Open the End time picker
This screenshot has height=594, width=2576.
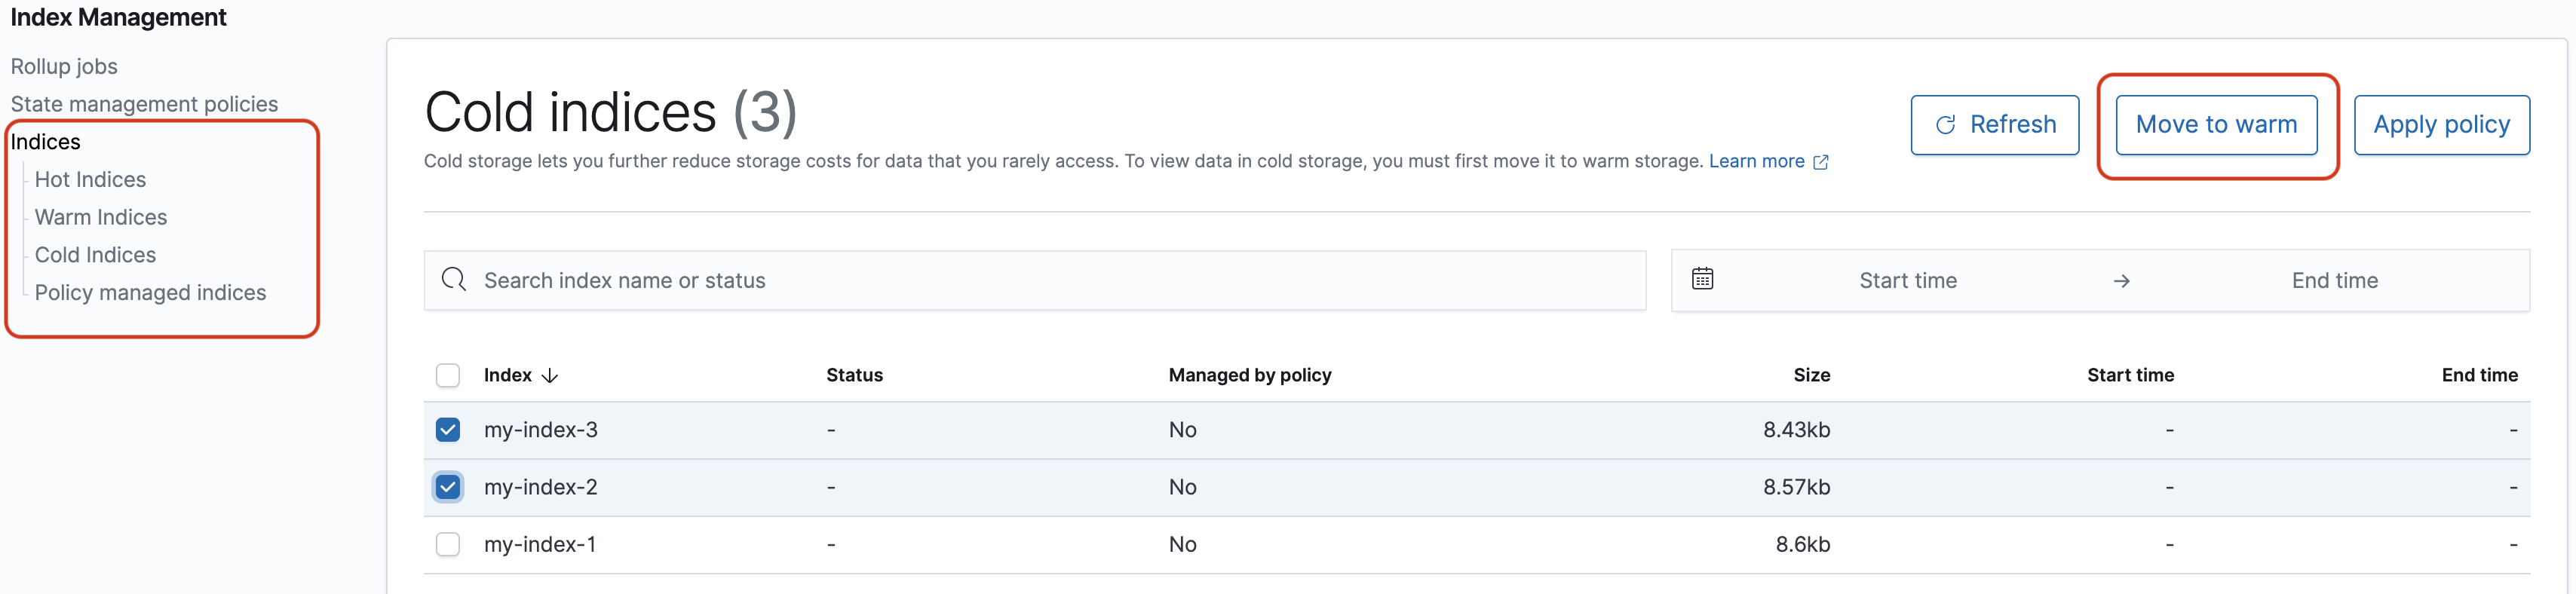point(2334,281)
